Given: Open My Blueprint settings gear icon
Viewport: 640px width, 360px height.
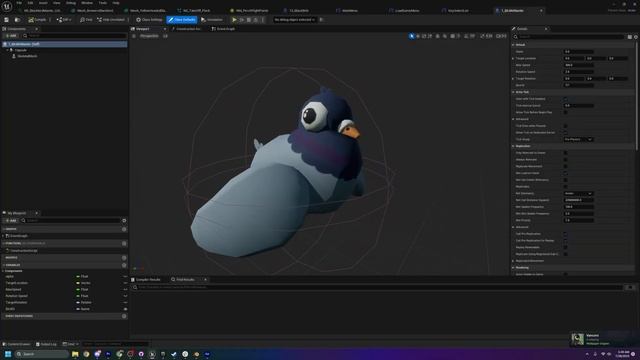Looking at the screenshot, I should [x=124, y=220].
